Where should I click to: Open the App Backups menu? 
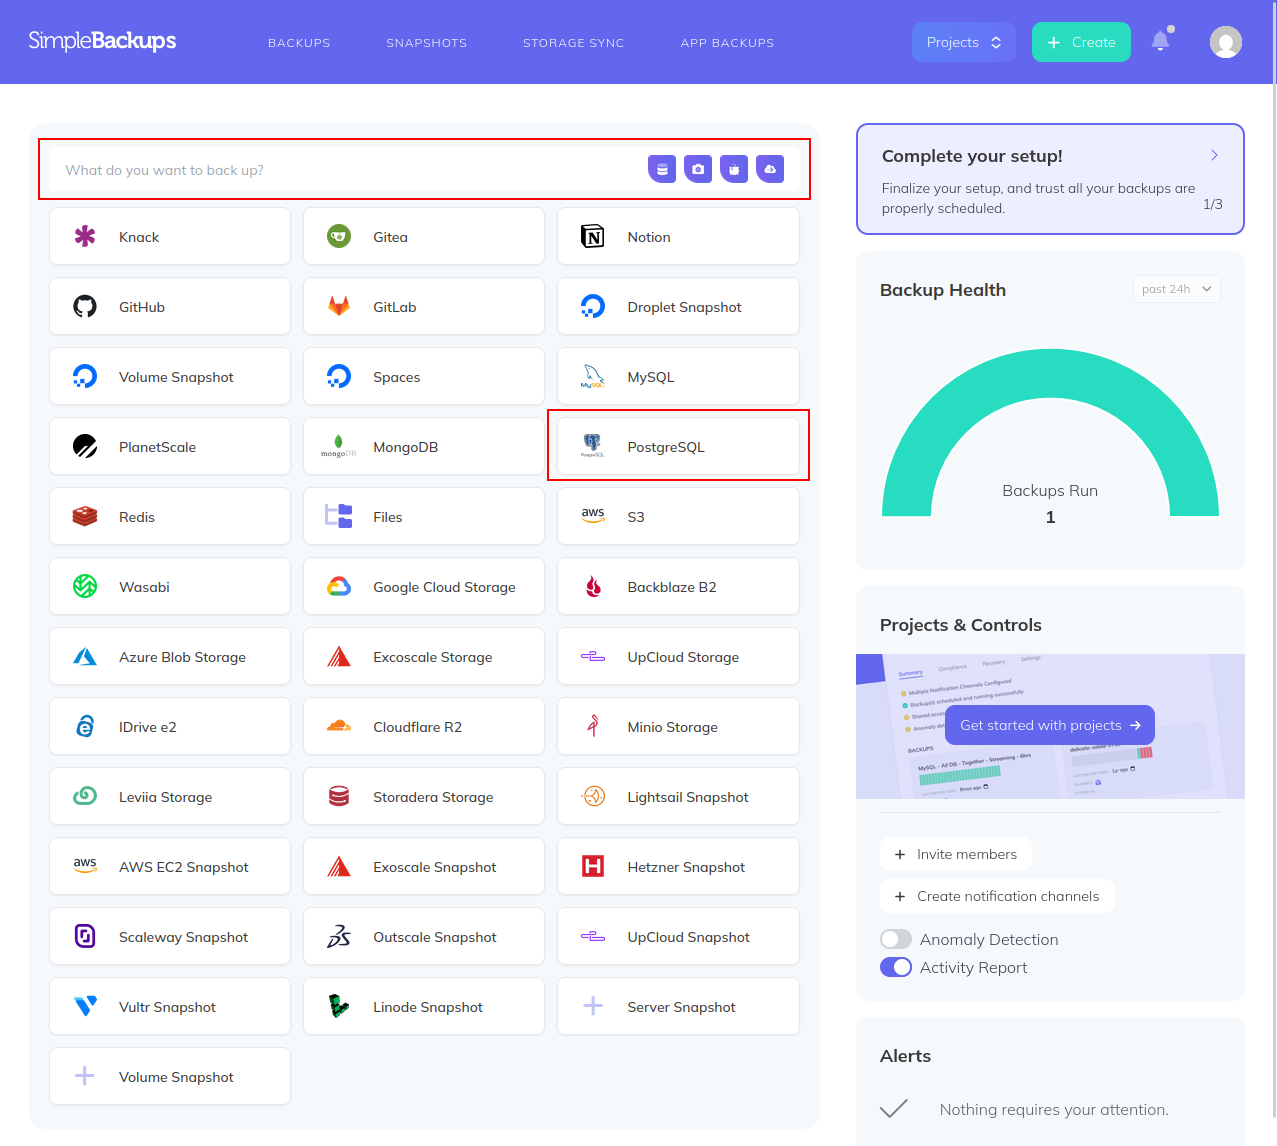click(x=727, y=43)
